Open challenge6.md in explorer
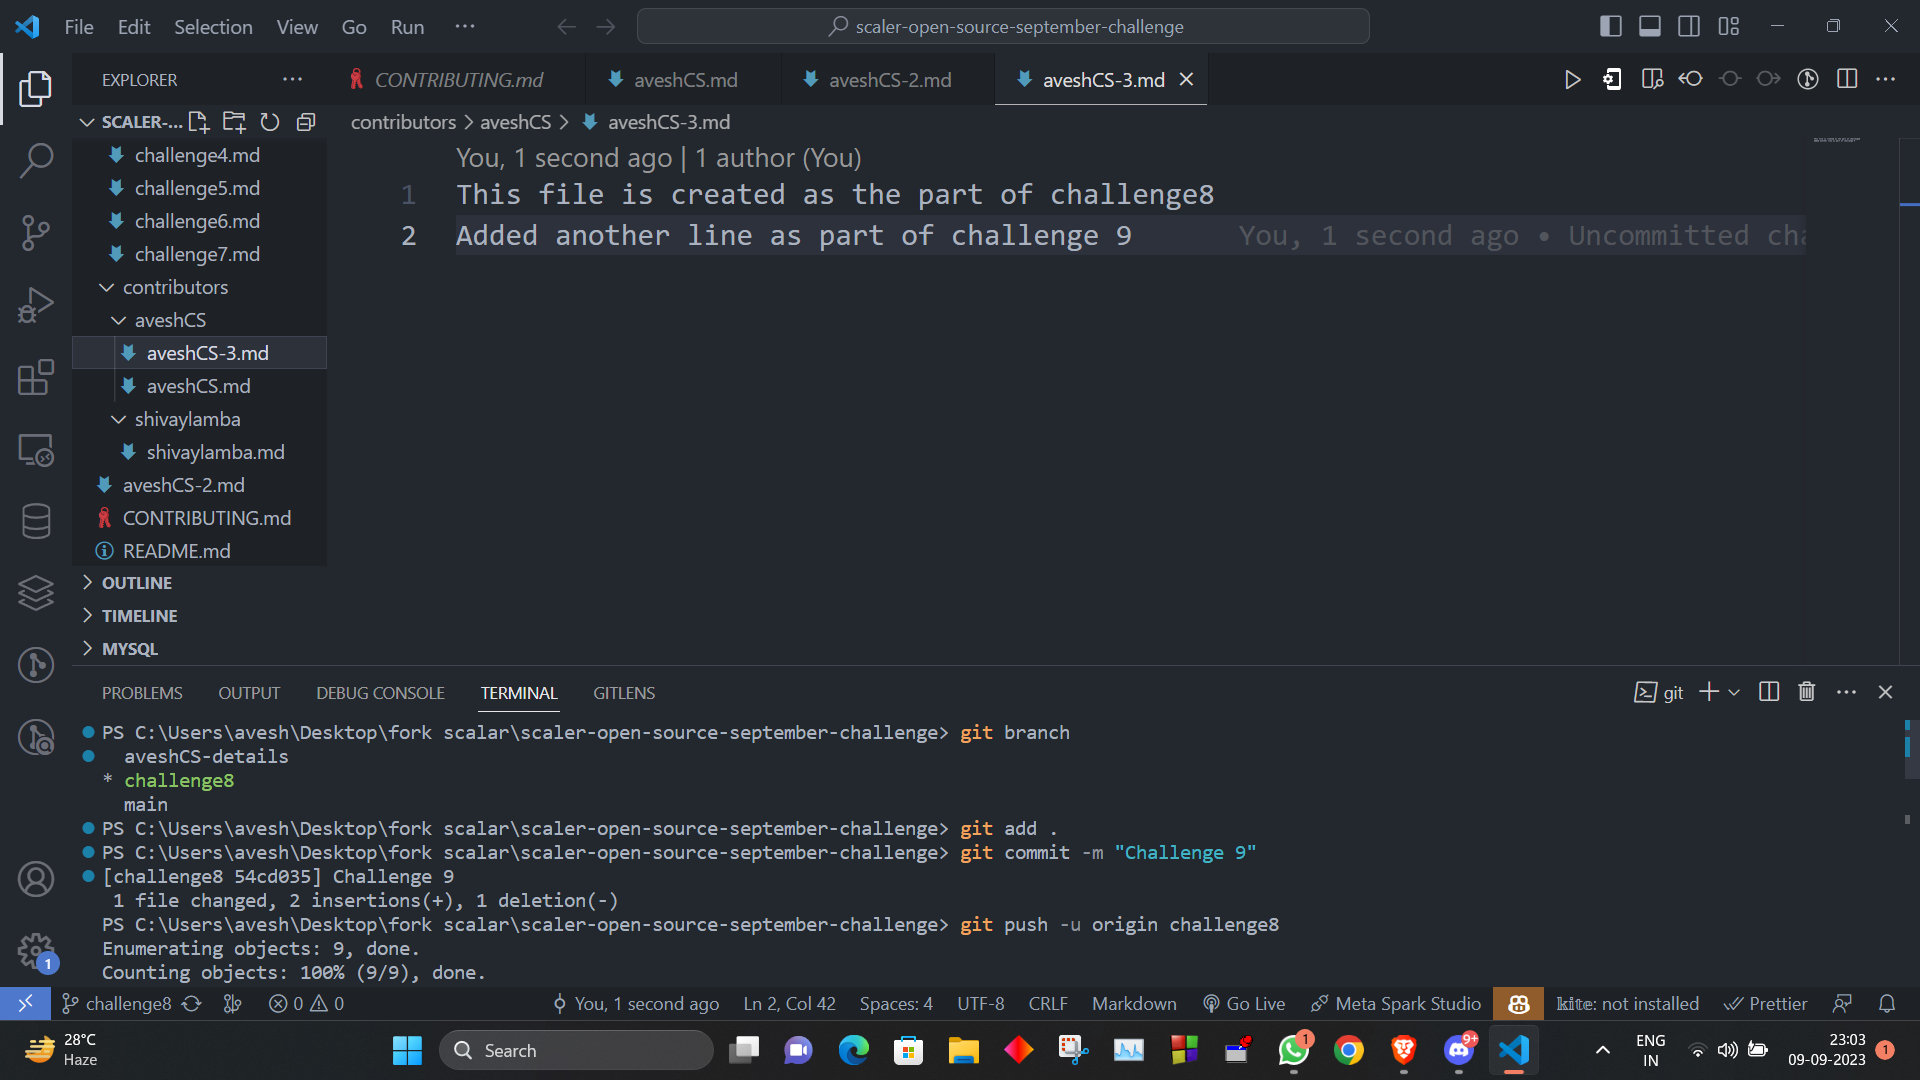Image resolution: width=1920 pixels, height=1080 pixels. coord(197,221)
